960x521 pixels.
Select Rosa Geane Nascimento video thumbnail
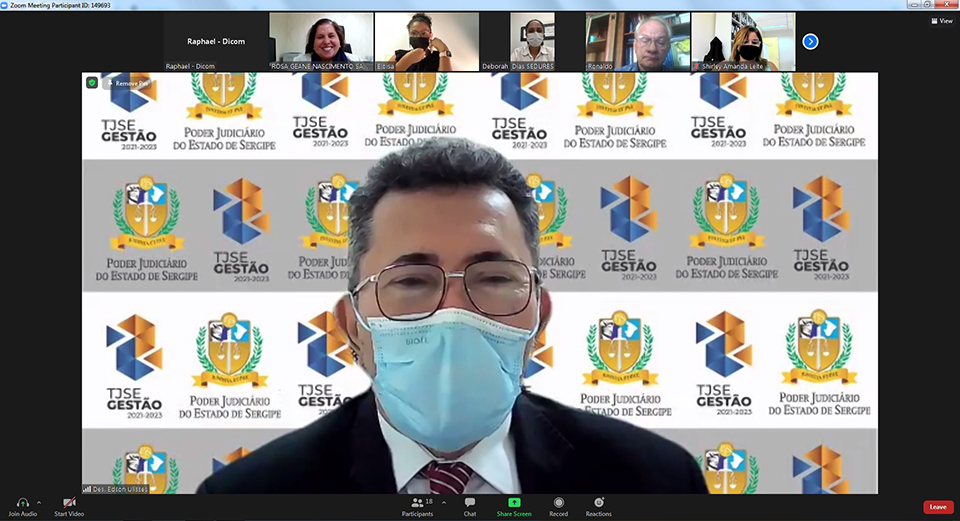pyautogui.click(x=321, y=41)
